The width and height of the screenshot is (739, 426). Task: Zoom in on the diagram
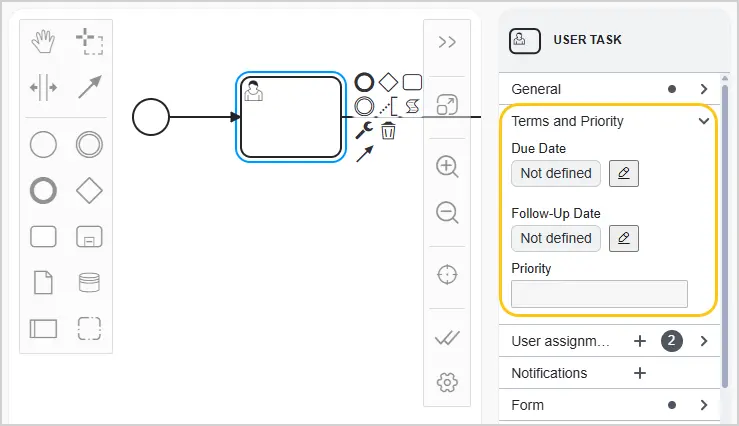click(447, 167)
